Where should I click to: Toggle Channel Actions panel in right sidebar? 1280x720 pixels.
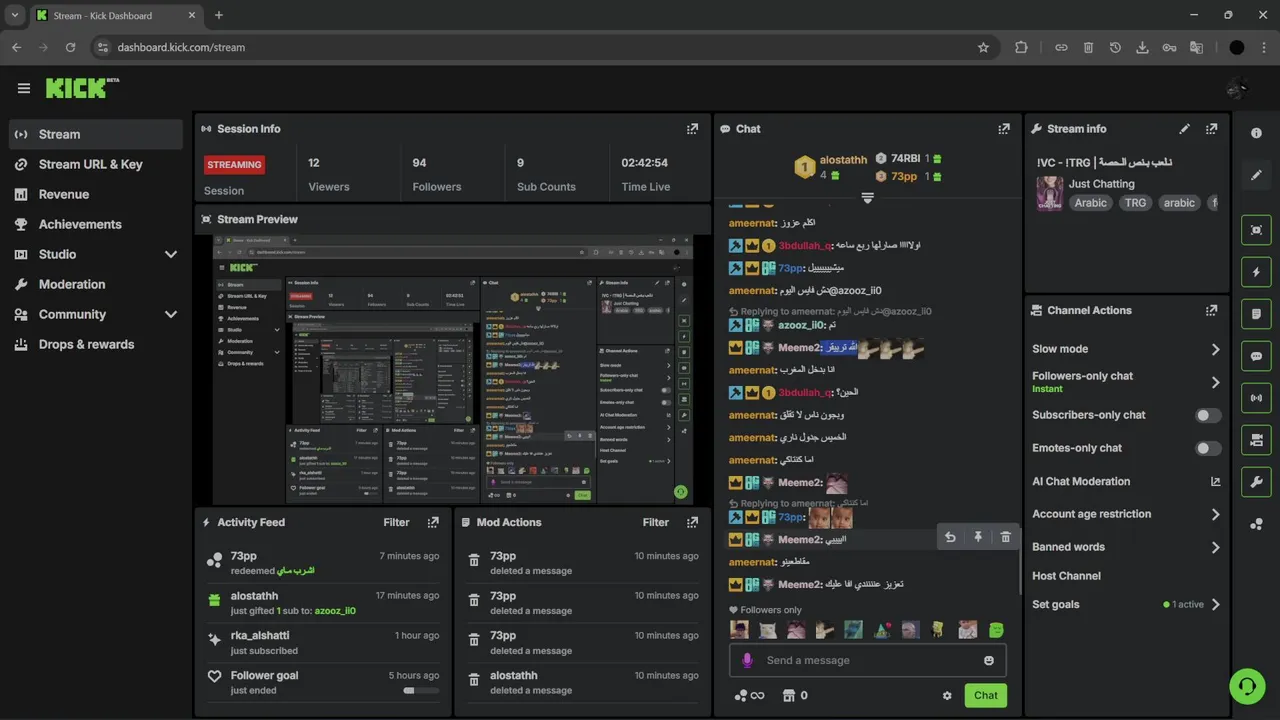[x=1257, y=440]
